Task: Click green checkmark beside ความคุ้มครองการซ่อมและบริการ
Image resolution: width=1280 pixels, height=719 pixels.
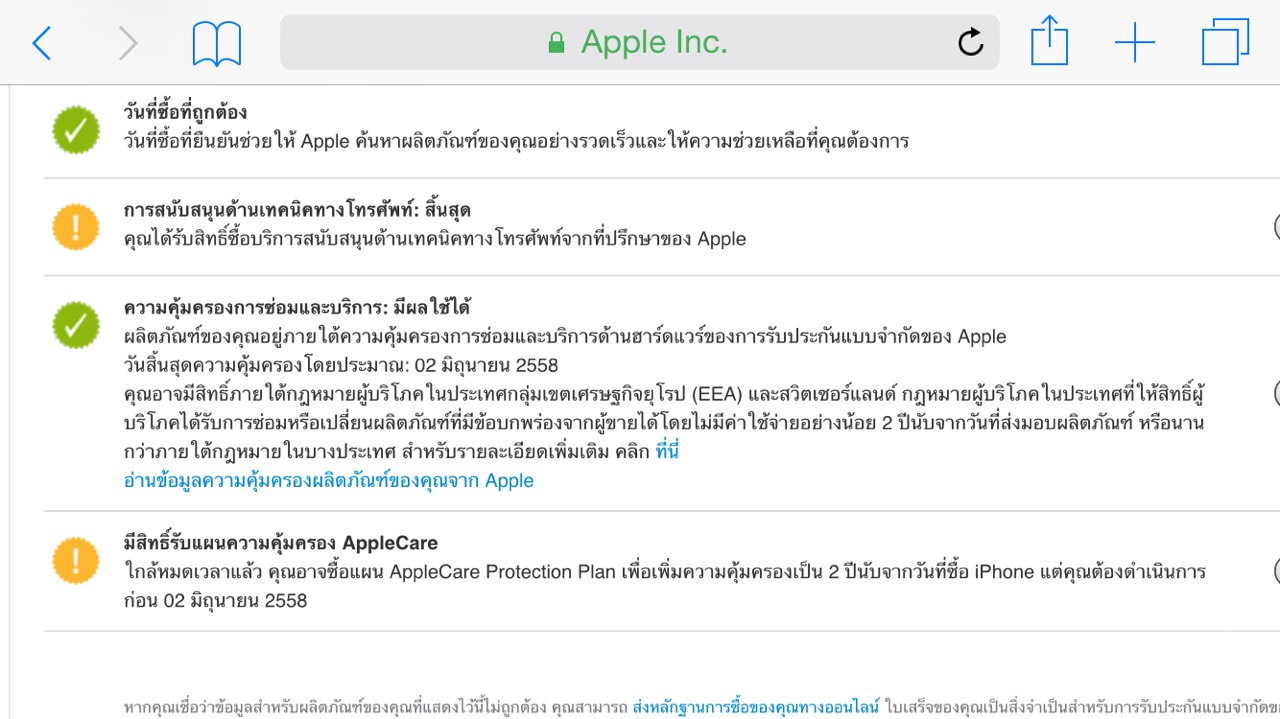Action: pos(76,324)
